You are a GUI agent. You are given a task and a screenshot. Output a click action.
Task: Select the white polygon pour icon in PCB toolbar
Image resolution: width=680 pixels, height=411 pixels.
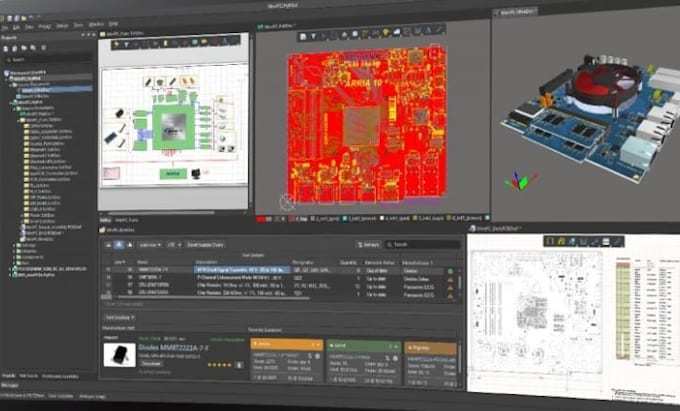click(396, 32)
